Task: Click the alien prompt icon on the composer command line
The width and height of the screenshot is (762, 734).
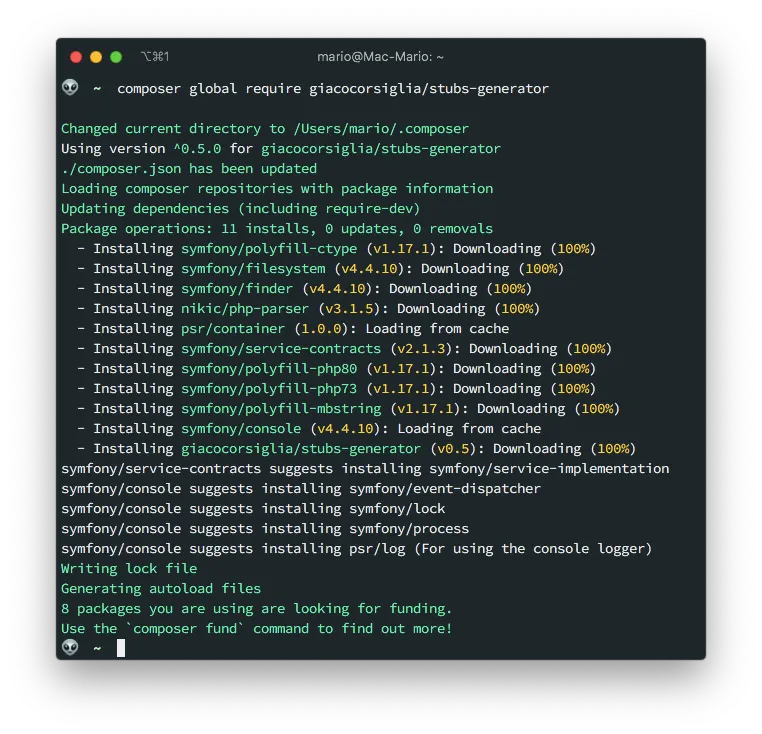Action: point(70,88)
